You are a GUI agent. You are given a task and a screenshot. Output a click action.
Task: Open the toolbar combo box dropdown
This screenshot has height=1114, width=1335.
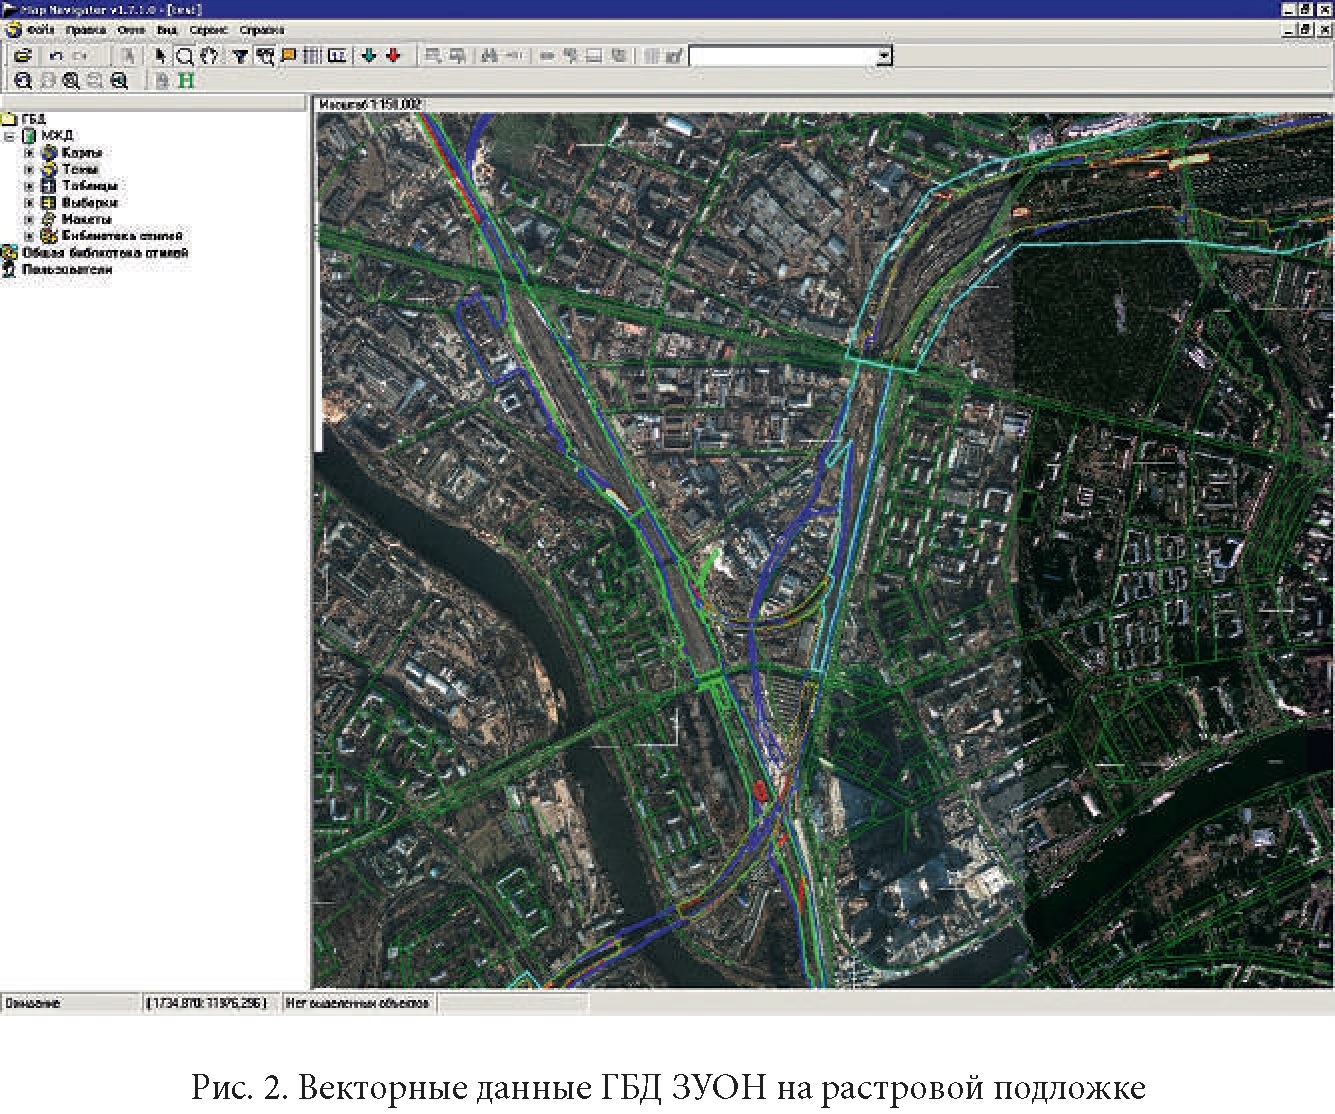(884, 57)
